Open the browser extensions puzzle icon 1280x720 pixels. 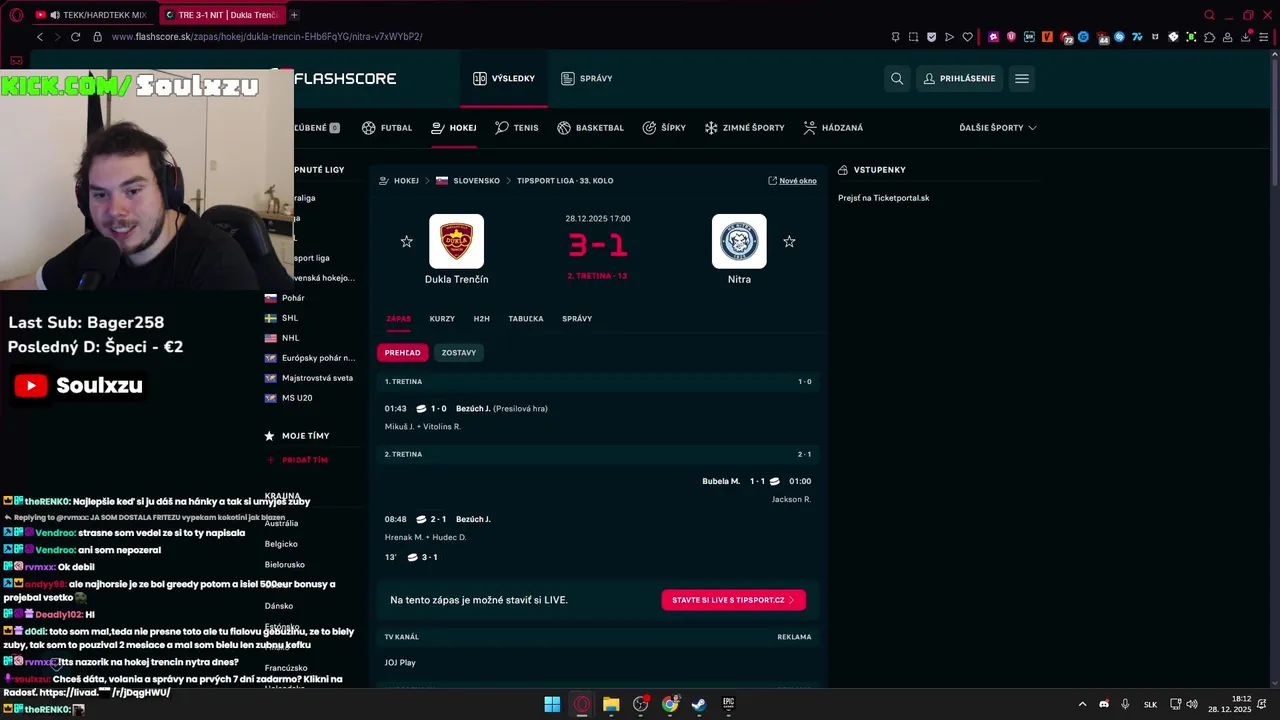[x=1209, y=37]
